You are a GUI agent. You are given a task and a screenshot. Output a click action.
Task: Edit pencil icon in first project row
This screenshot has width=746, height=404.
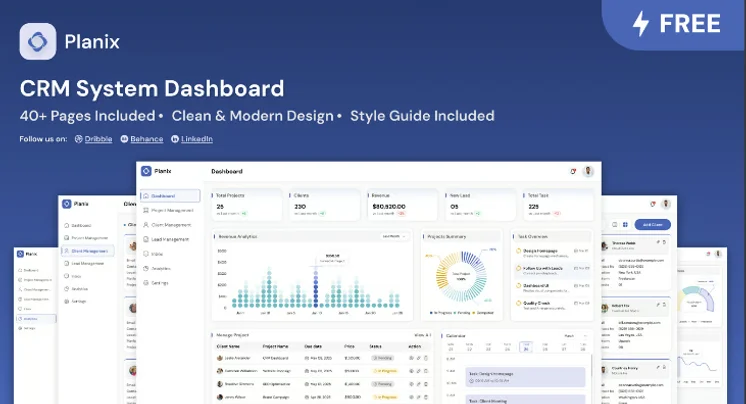point(419,358)
